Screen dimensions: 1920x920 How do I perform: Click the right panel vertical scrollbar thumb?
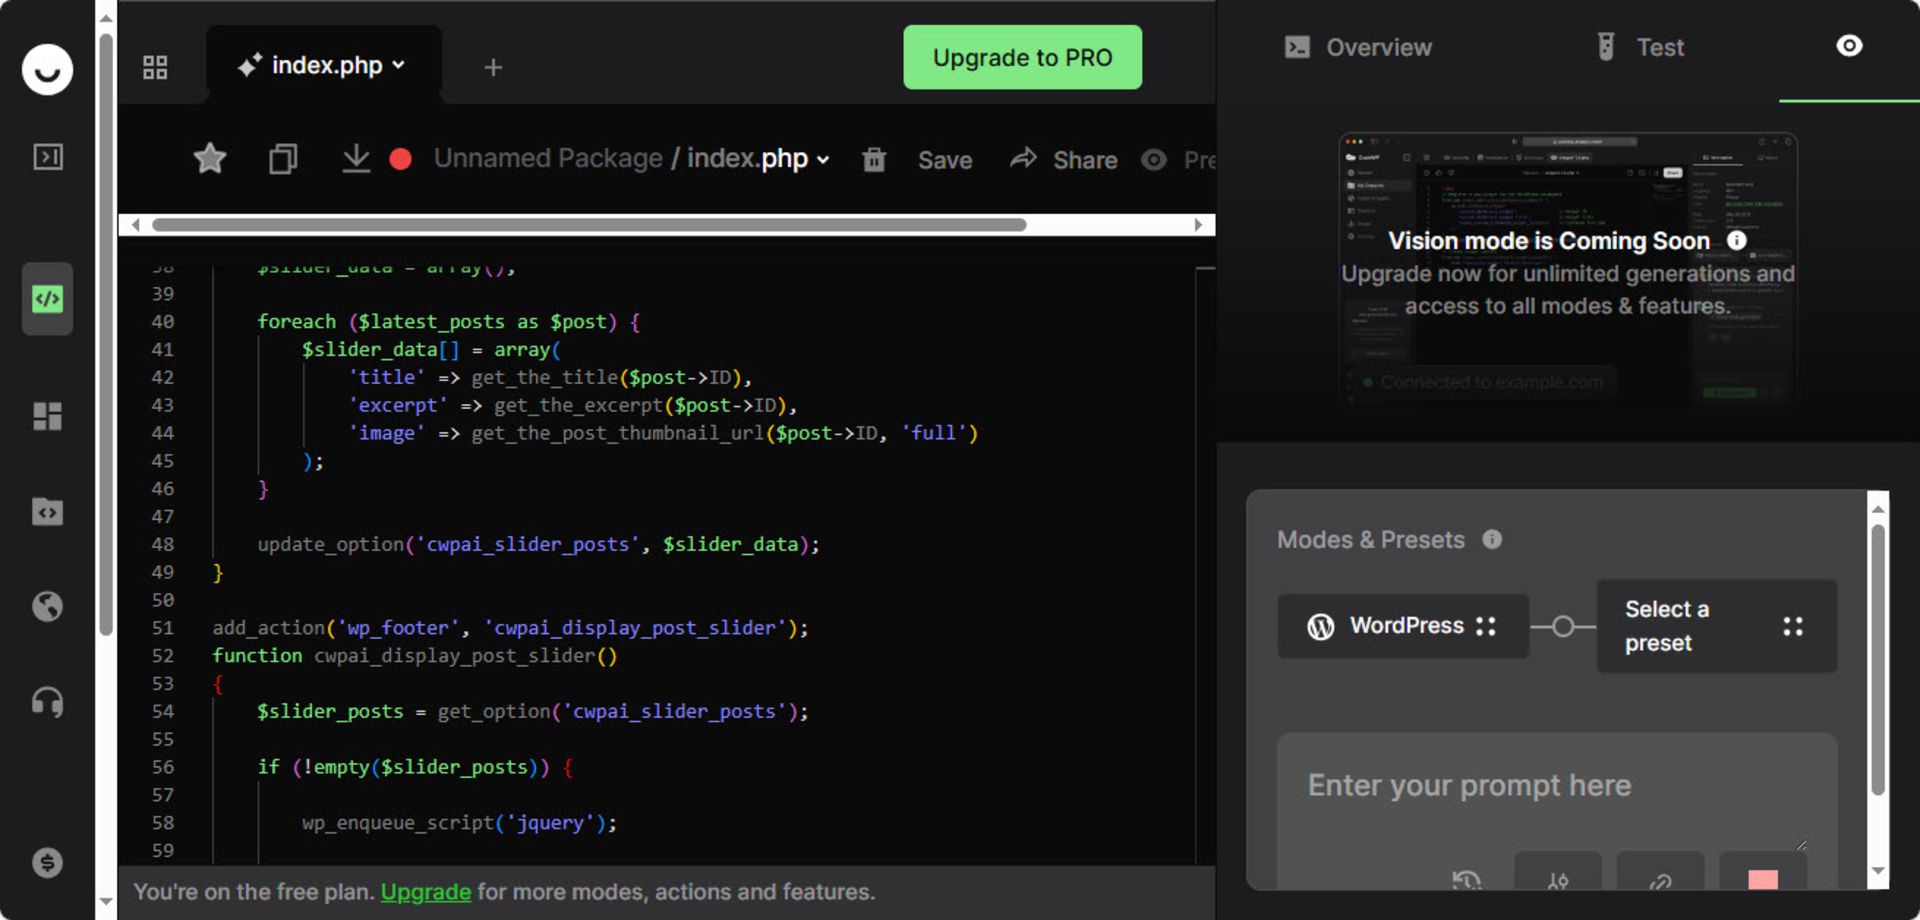tap(1878, 660)
